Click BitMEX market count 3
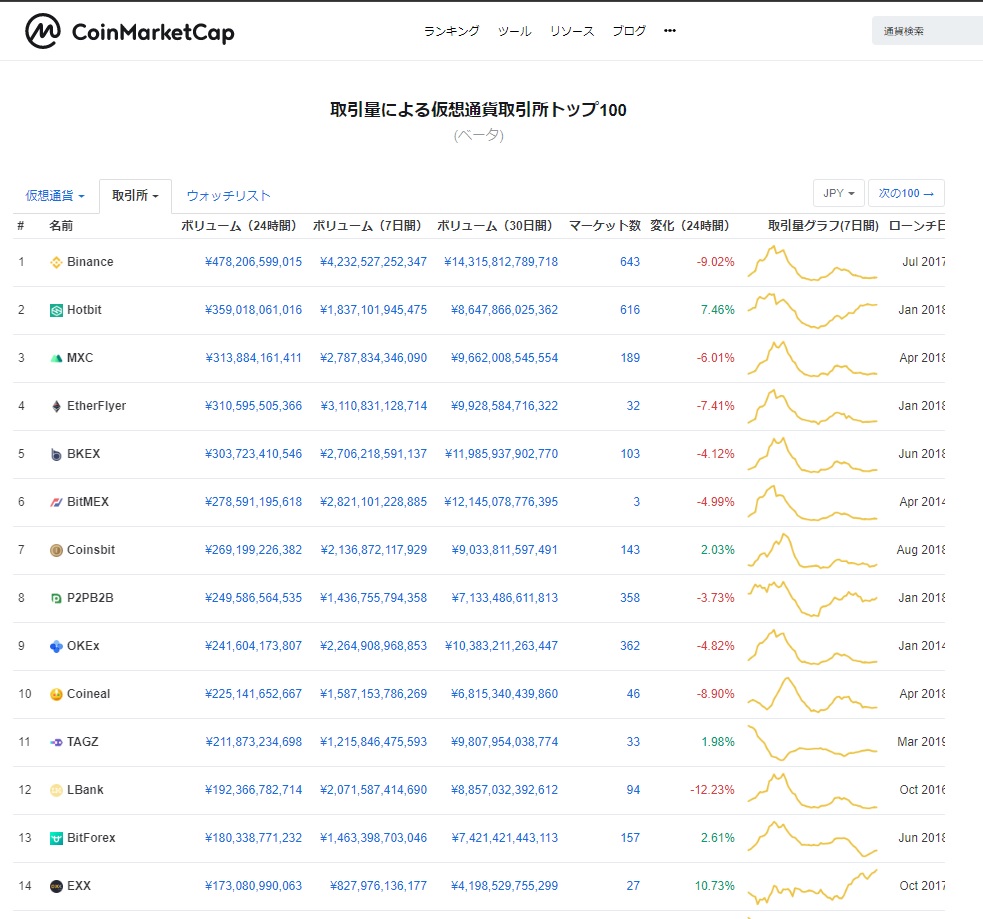Viewport: 983px width, 919px height. tap(636, 502)
